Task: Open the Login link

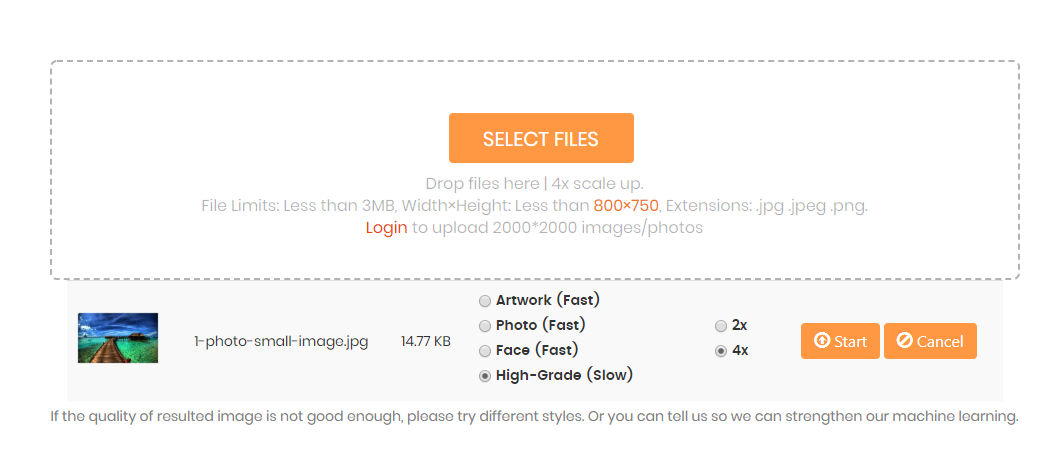Action: pyautogui.click(x=386, y=227)
